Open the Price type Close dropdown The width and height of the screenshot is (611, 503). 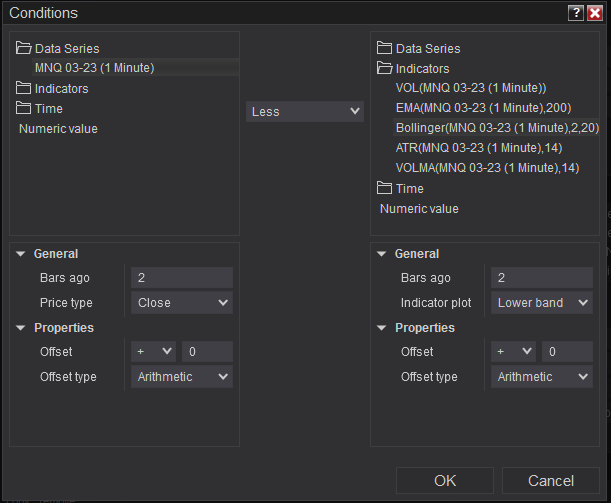click(x=181, y=302)
